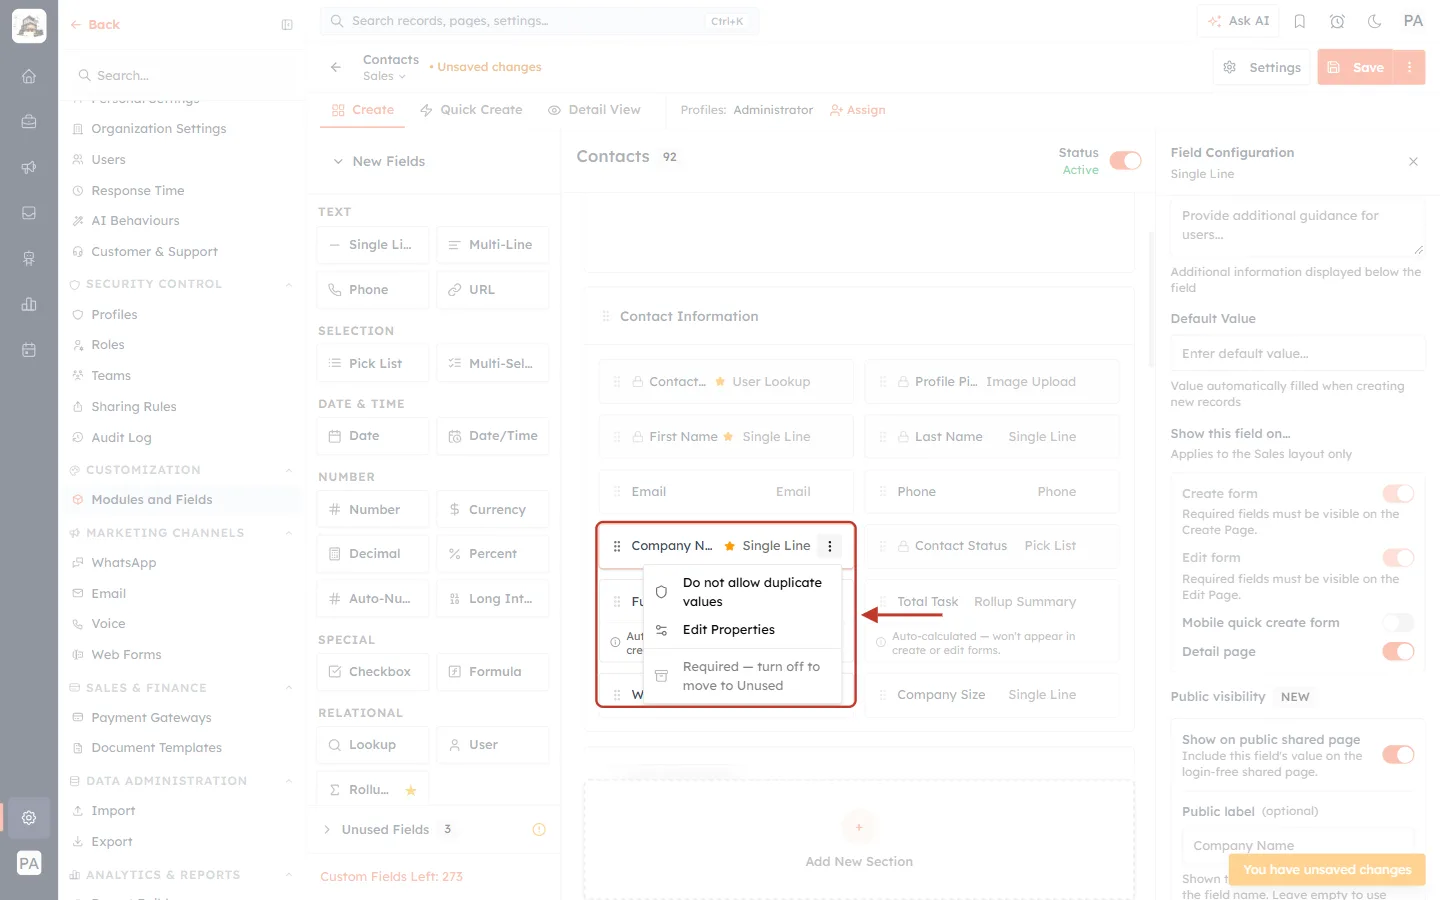
Task: Switch to the Detail View tab
Action: point(594,110)
